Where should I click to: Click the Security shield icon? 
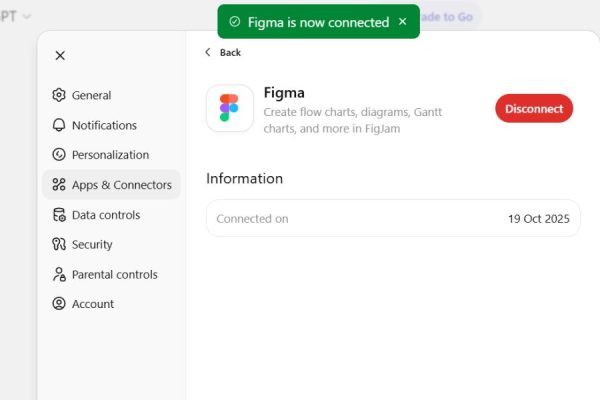pos(59,244)
